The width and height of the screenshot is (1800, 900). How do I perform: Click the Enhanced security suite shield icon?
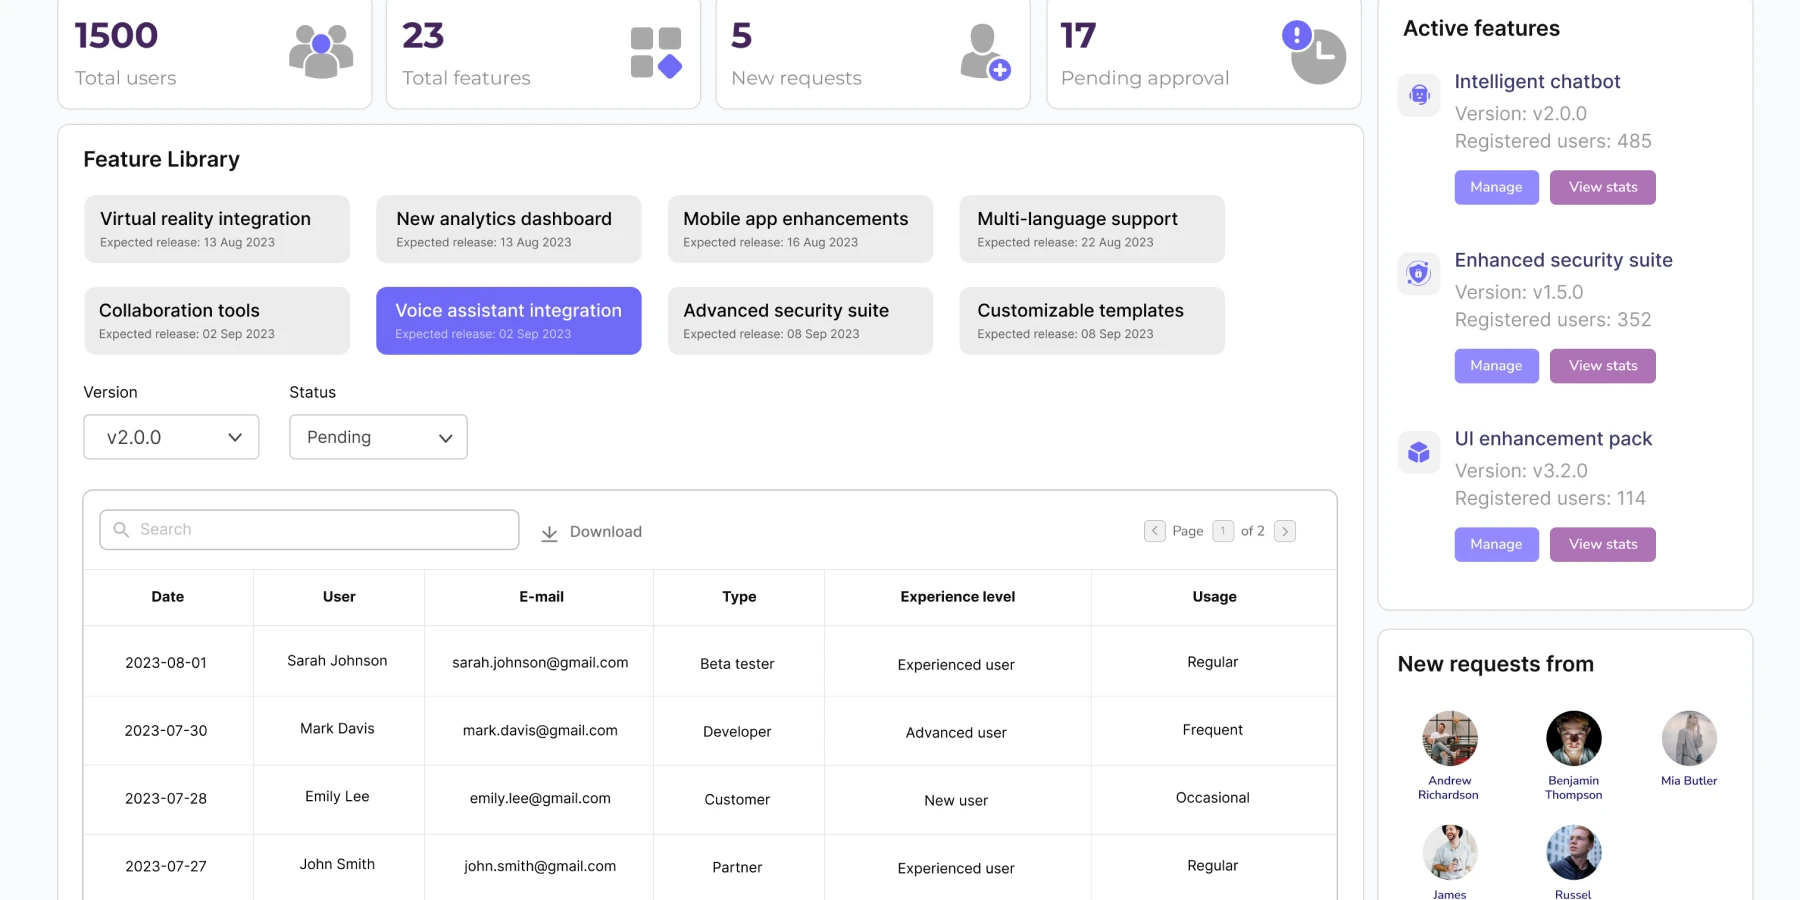[x=1419, y=273]
